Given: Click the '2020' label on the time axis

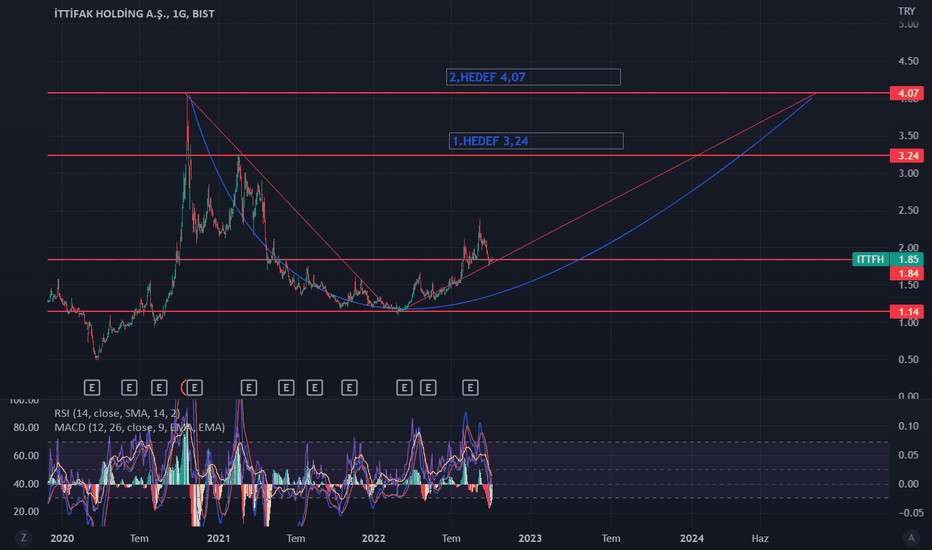Looking at the screenshot, I should click(62, 538).
